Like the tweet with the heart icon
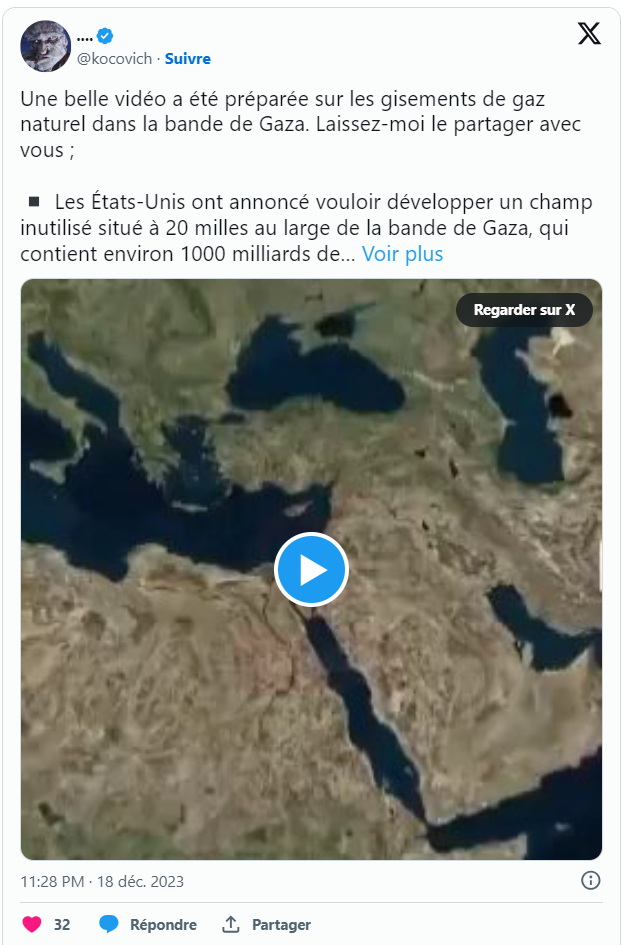The width and height of the screenshot is (629, 945). pyautogui.click(x=32, y=924)
